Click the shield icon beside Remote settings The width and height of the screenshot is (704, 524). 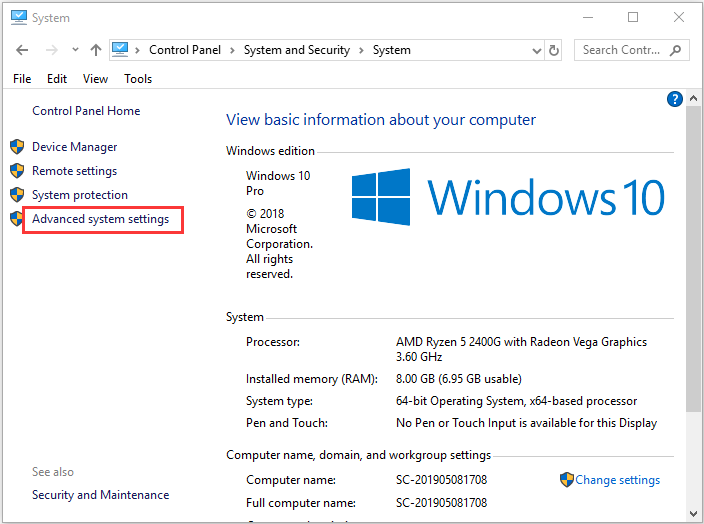point(17,171)
